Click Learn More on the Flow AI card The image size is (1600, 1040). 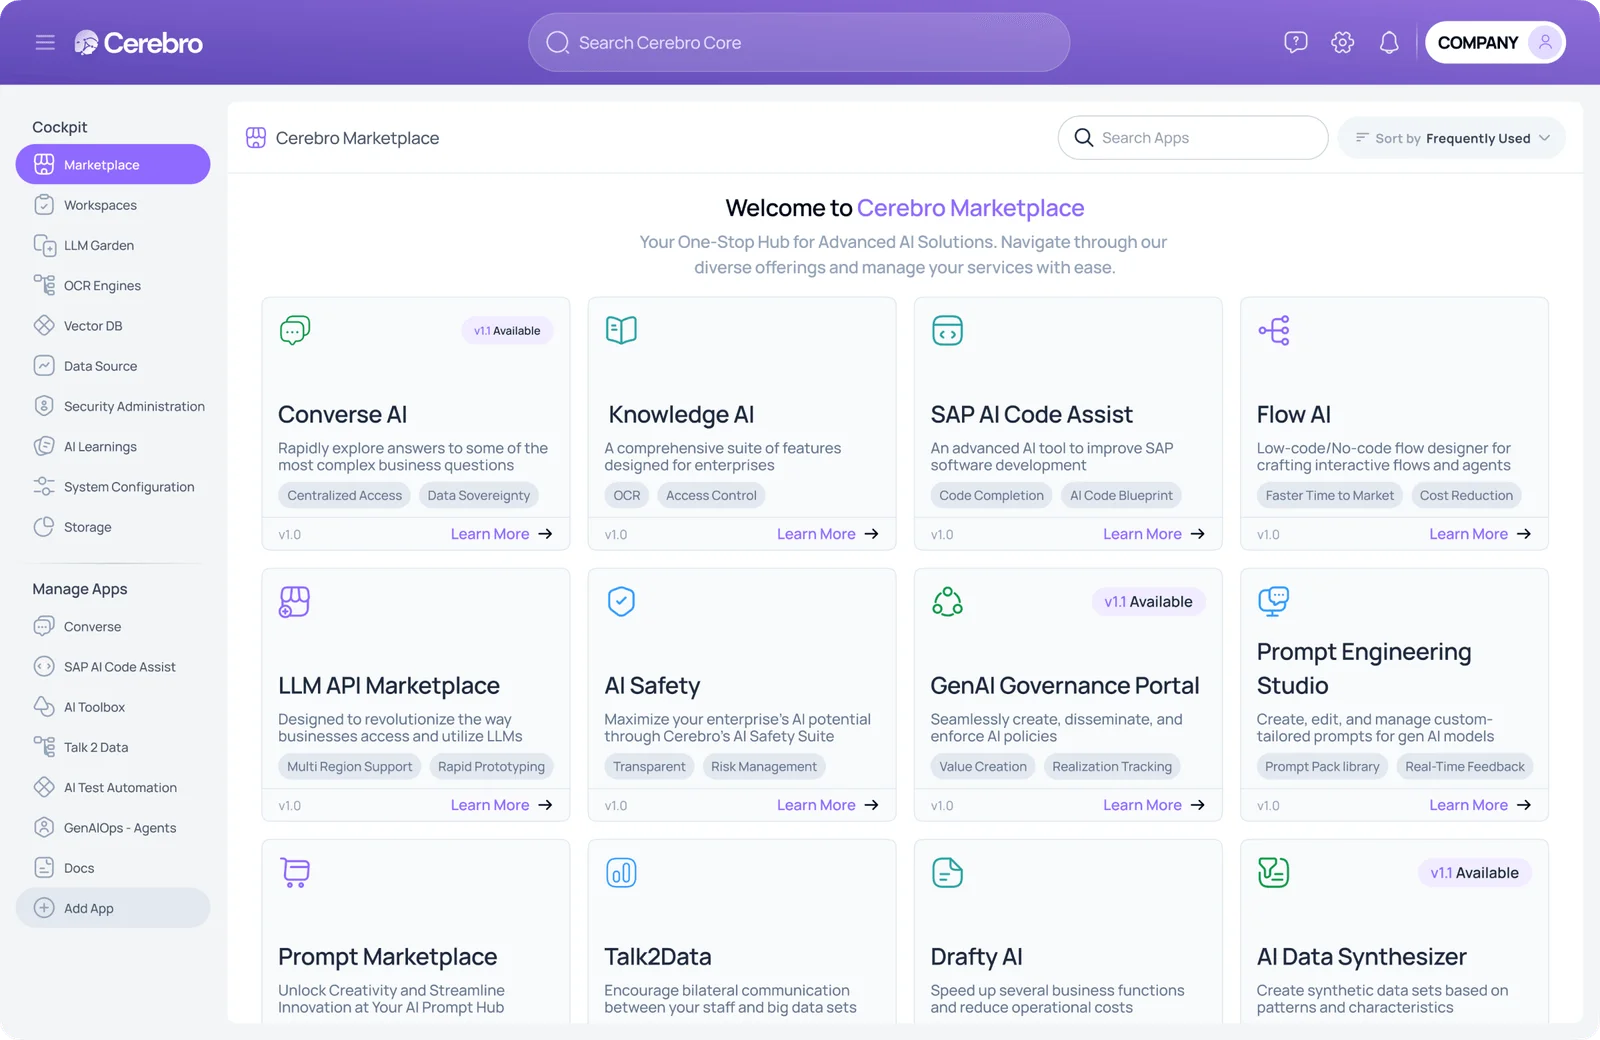[x=1468, y=533]
